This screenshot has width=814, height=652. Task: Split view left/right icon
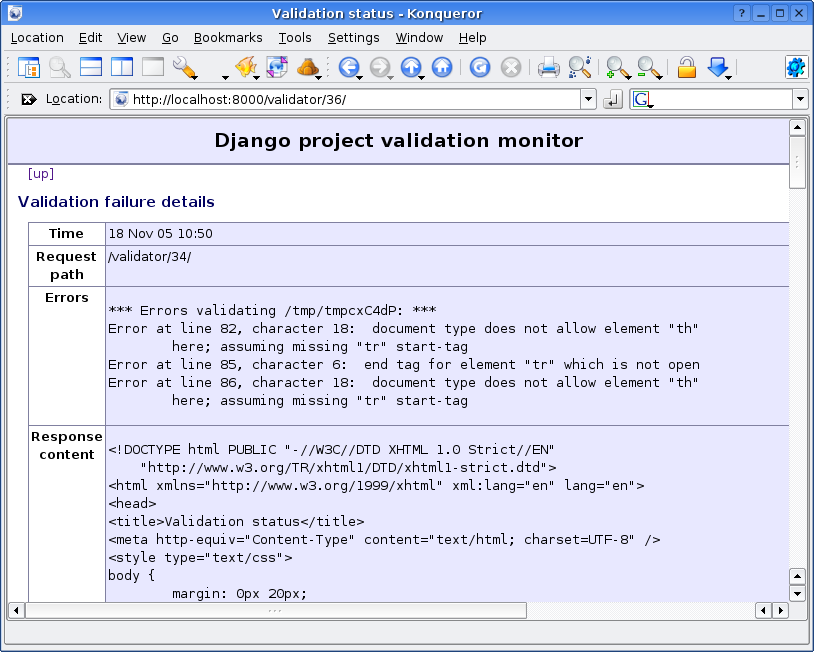click(x=122, y=67)
